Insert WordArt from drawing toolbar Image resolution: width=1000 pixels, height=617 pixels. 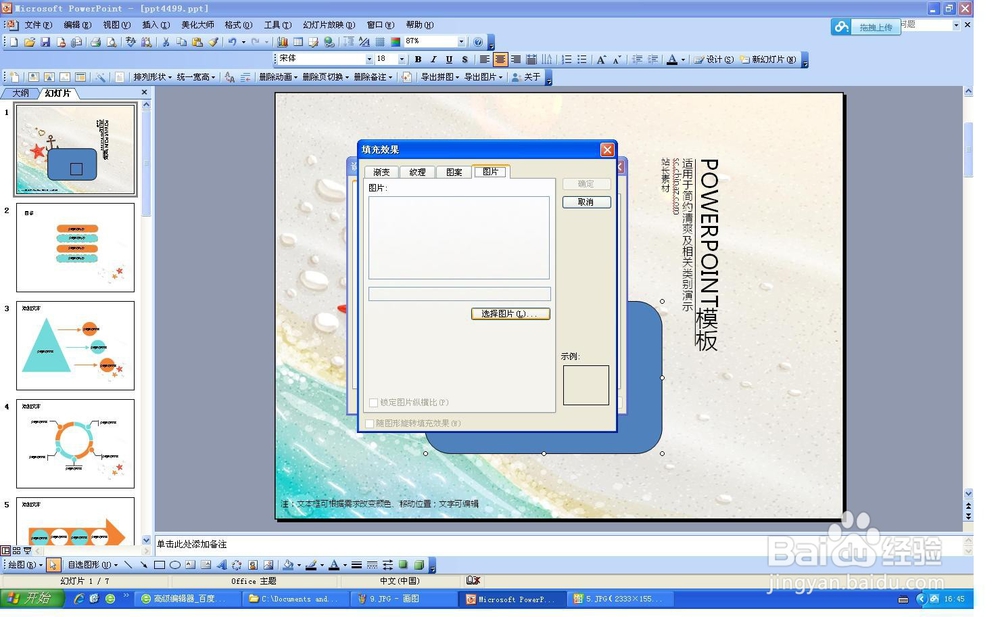221,565
